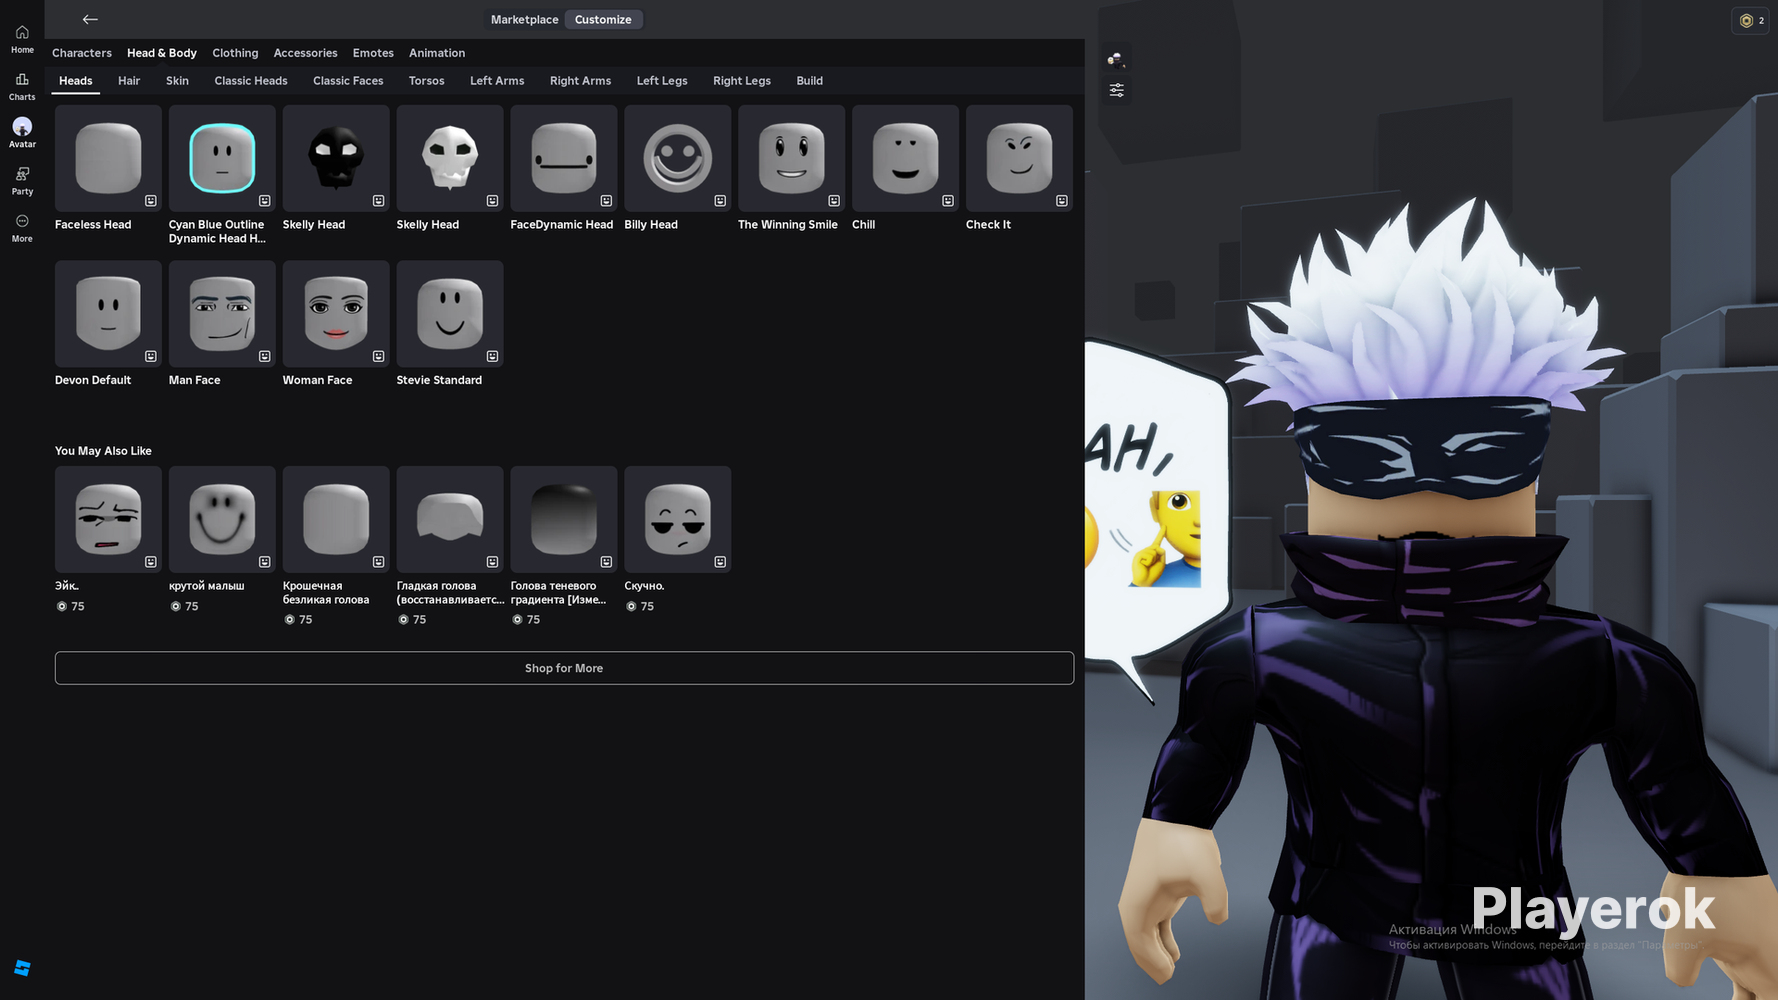Click the badge icon on Stevie Standard thumbnail
The height and width of the screenshot is (1000, 1778).
click(x=493, y=356)
